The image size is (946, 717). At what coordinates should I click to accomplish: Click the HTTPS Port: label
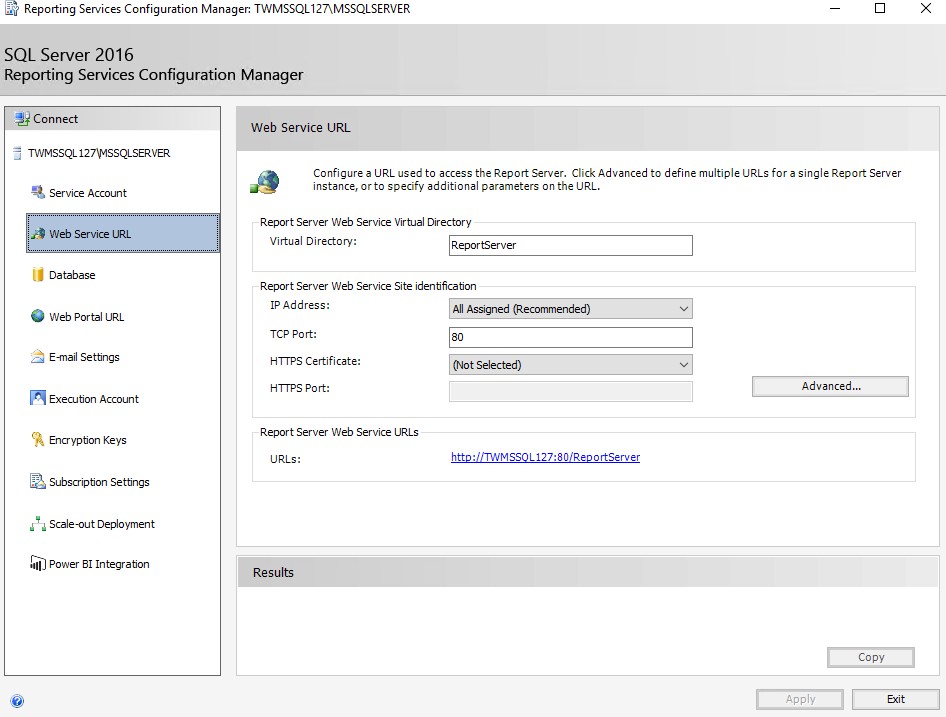(300, 388)
